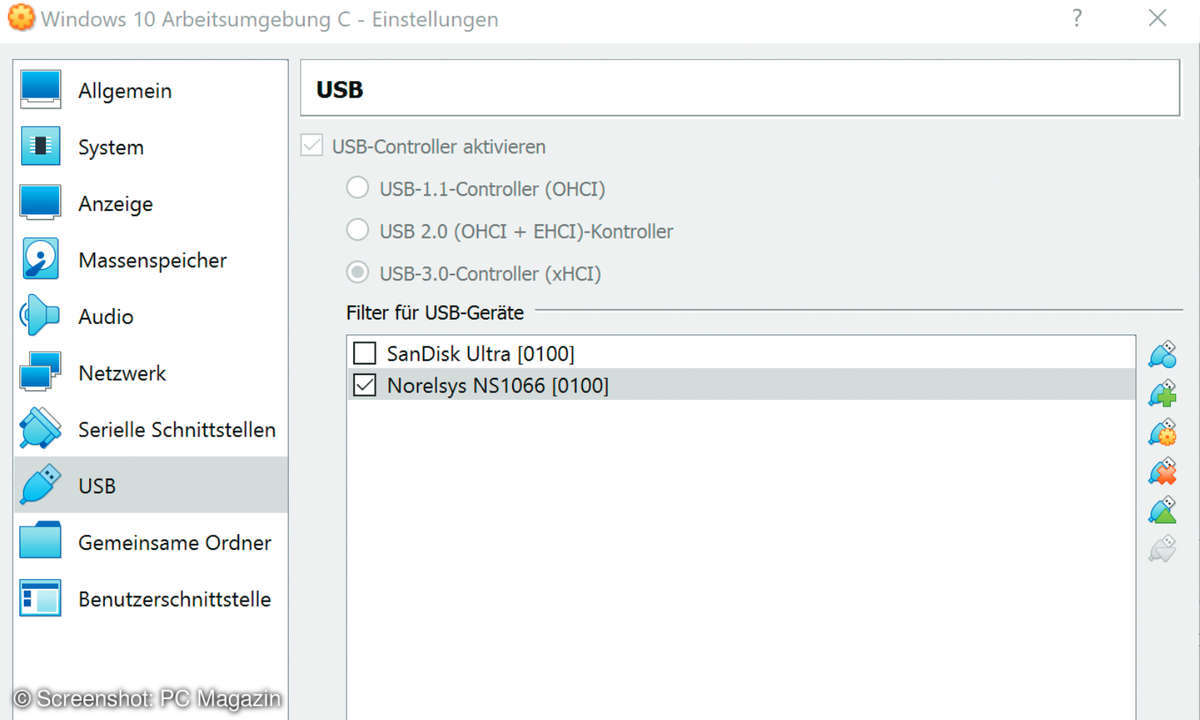
Task: Choose the USB-3.0-Controller (xHCI) radio button
Action: [x=357, y=272]
